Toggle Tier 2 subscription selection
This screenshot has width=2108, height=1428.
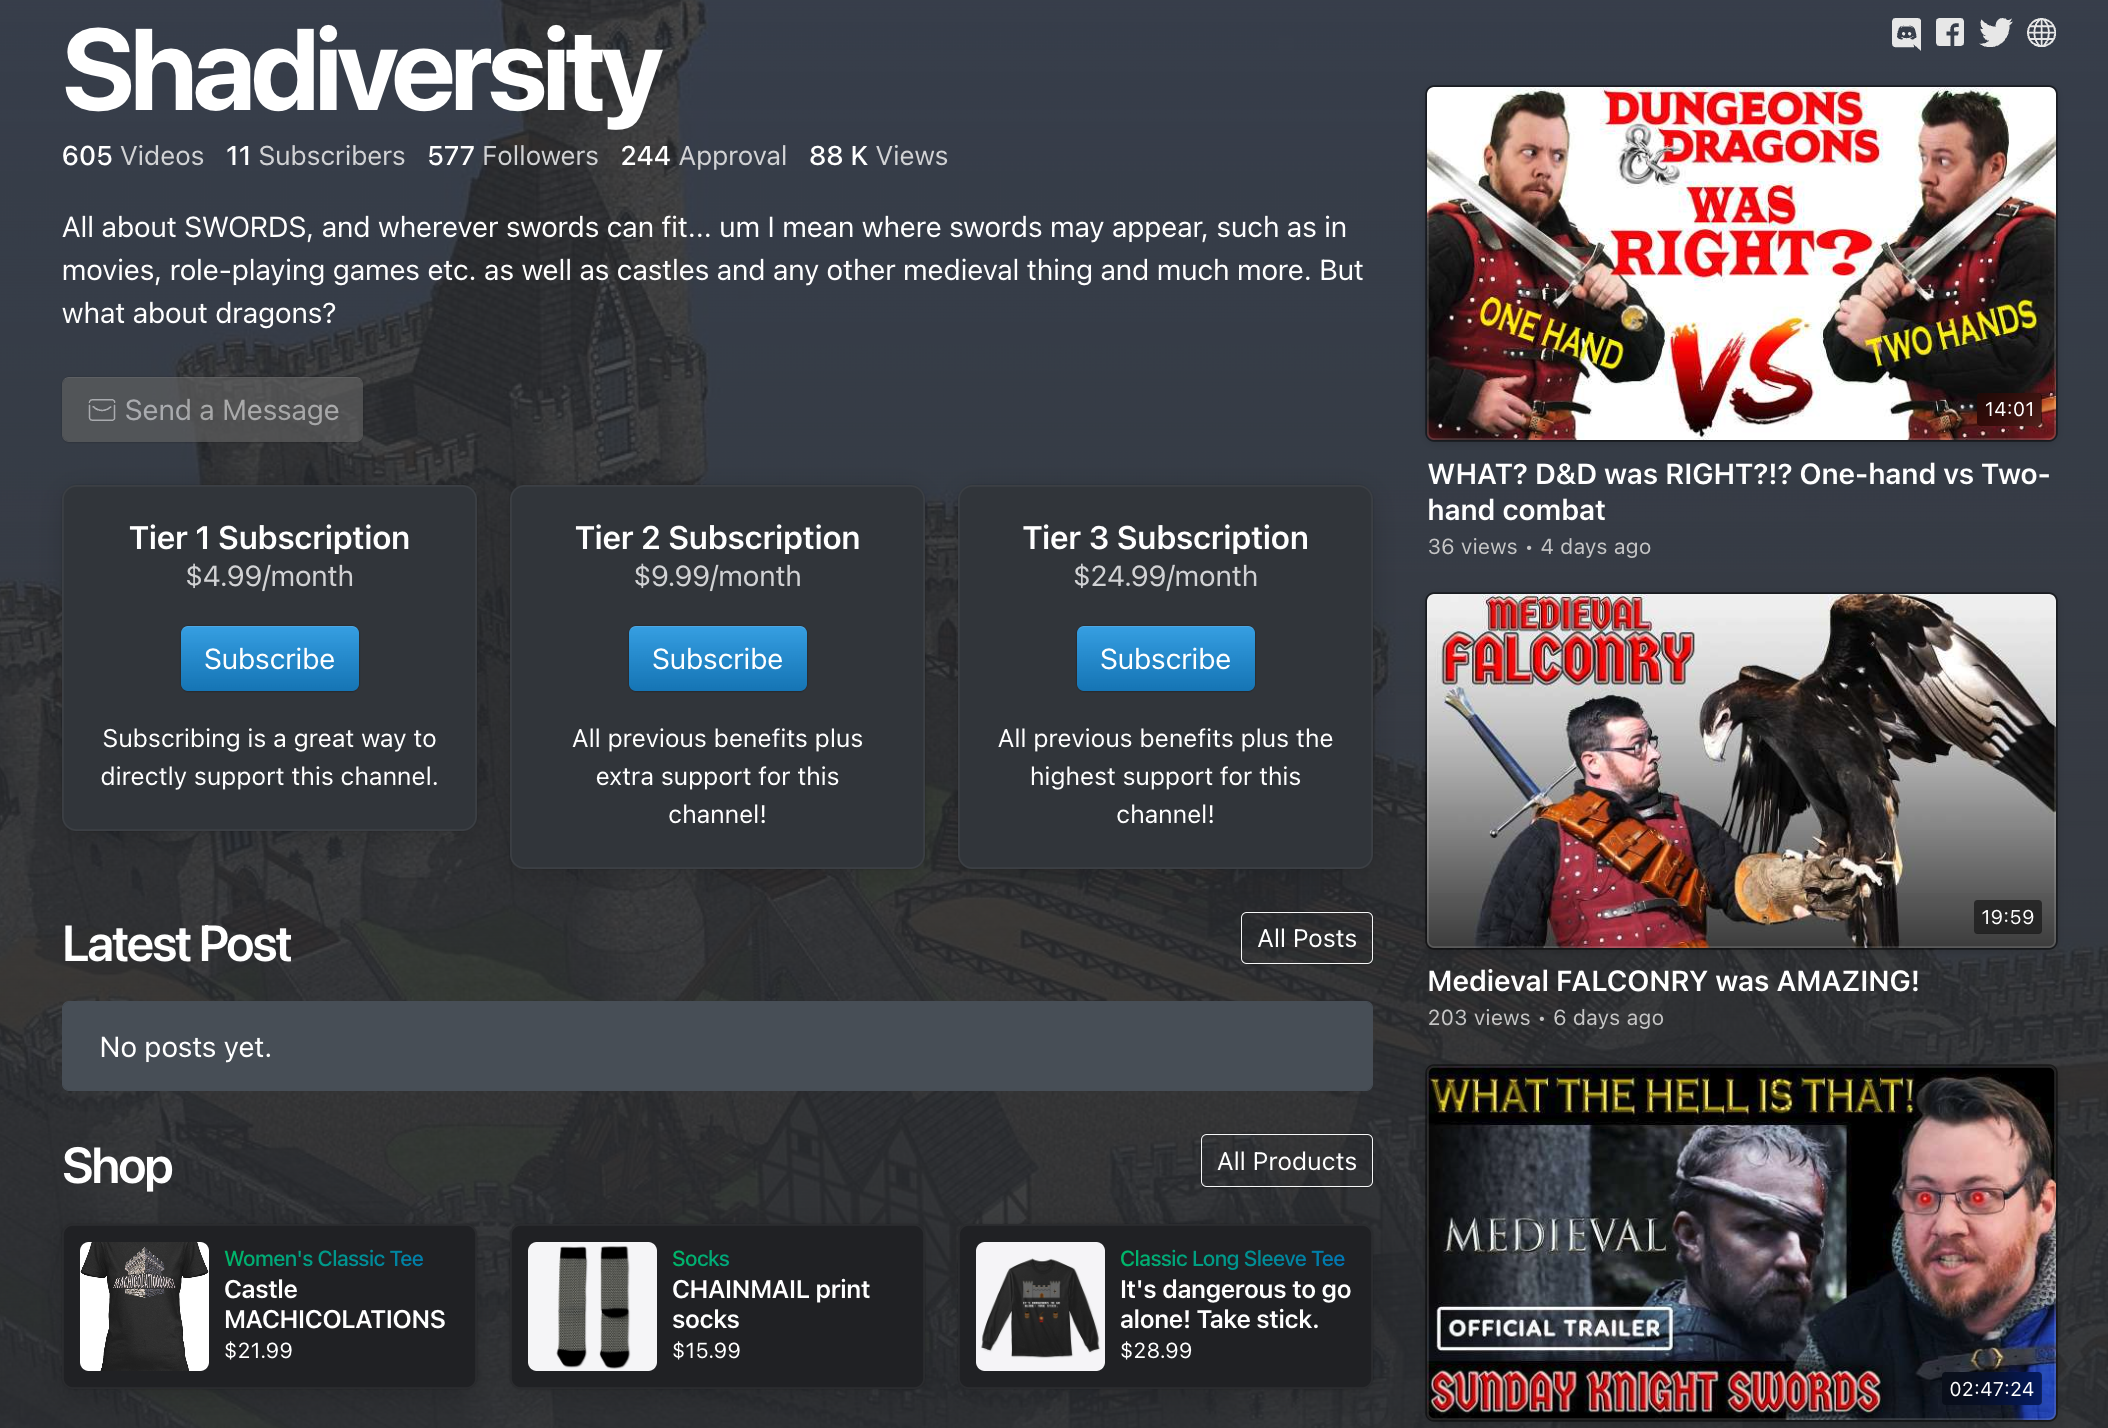(717, 657)
